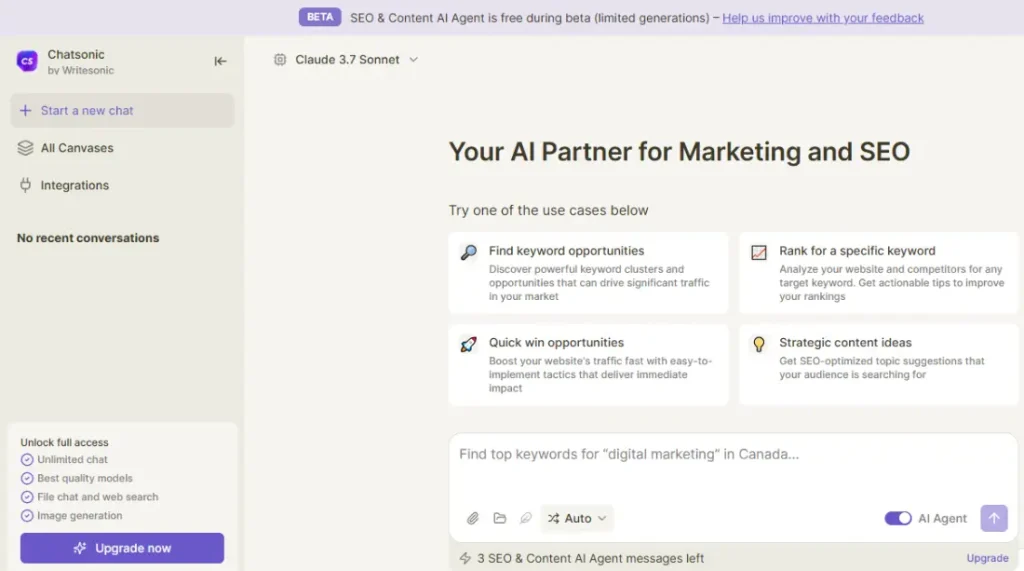Open the feedback link in beta banner
This screenshot has height=571, width=1024.
point(823,18)
